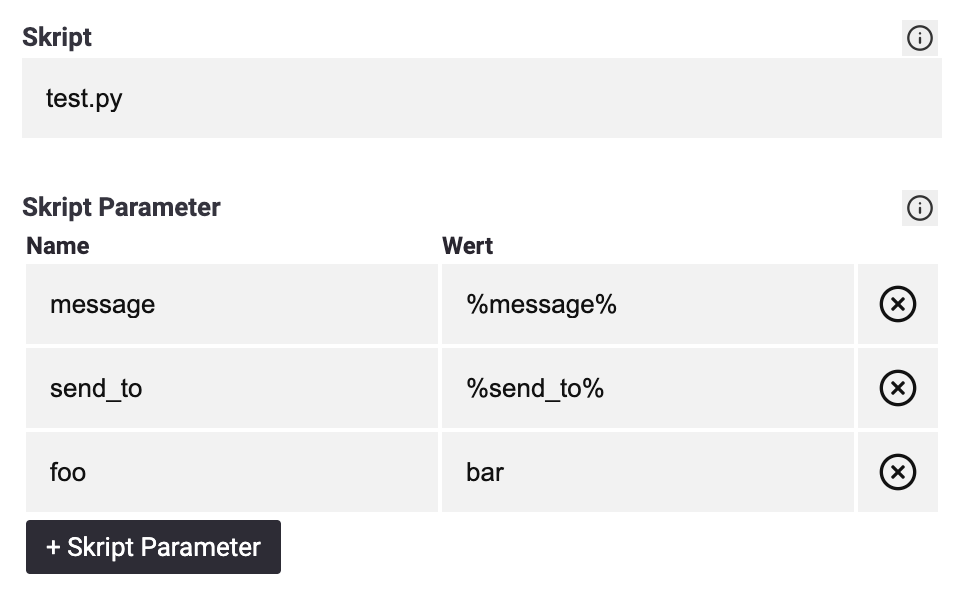
Task: Click the Skript Parameter heading label
Action: coord(121,207)
